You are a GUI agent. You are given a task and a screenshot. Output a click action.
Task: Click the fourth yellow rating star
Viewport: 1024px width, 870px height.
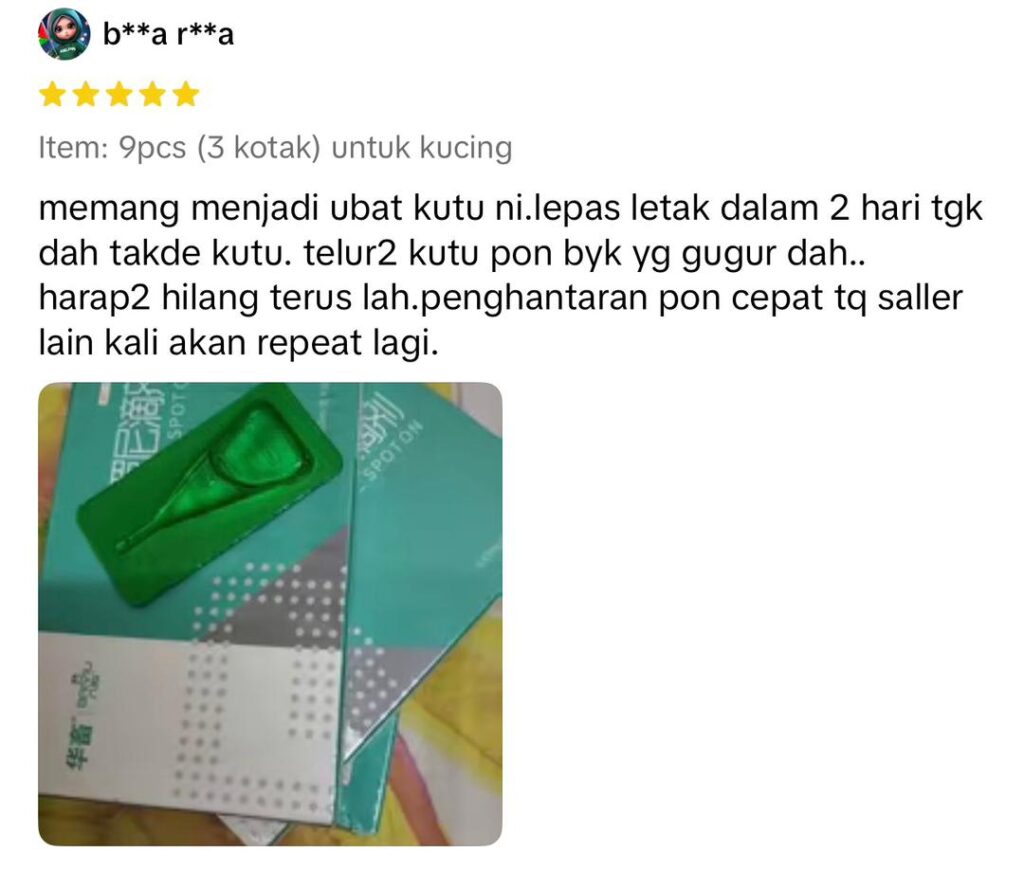coord(152,95)
